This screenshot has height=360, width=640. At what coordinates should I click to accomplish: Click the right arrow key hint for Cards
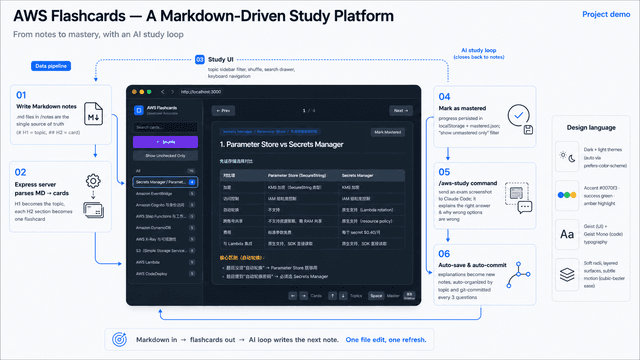point(304,296)
